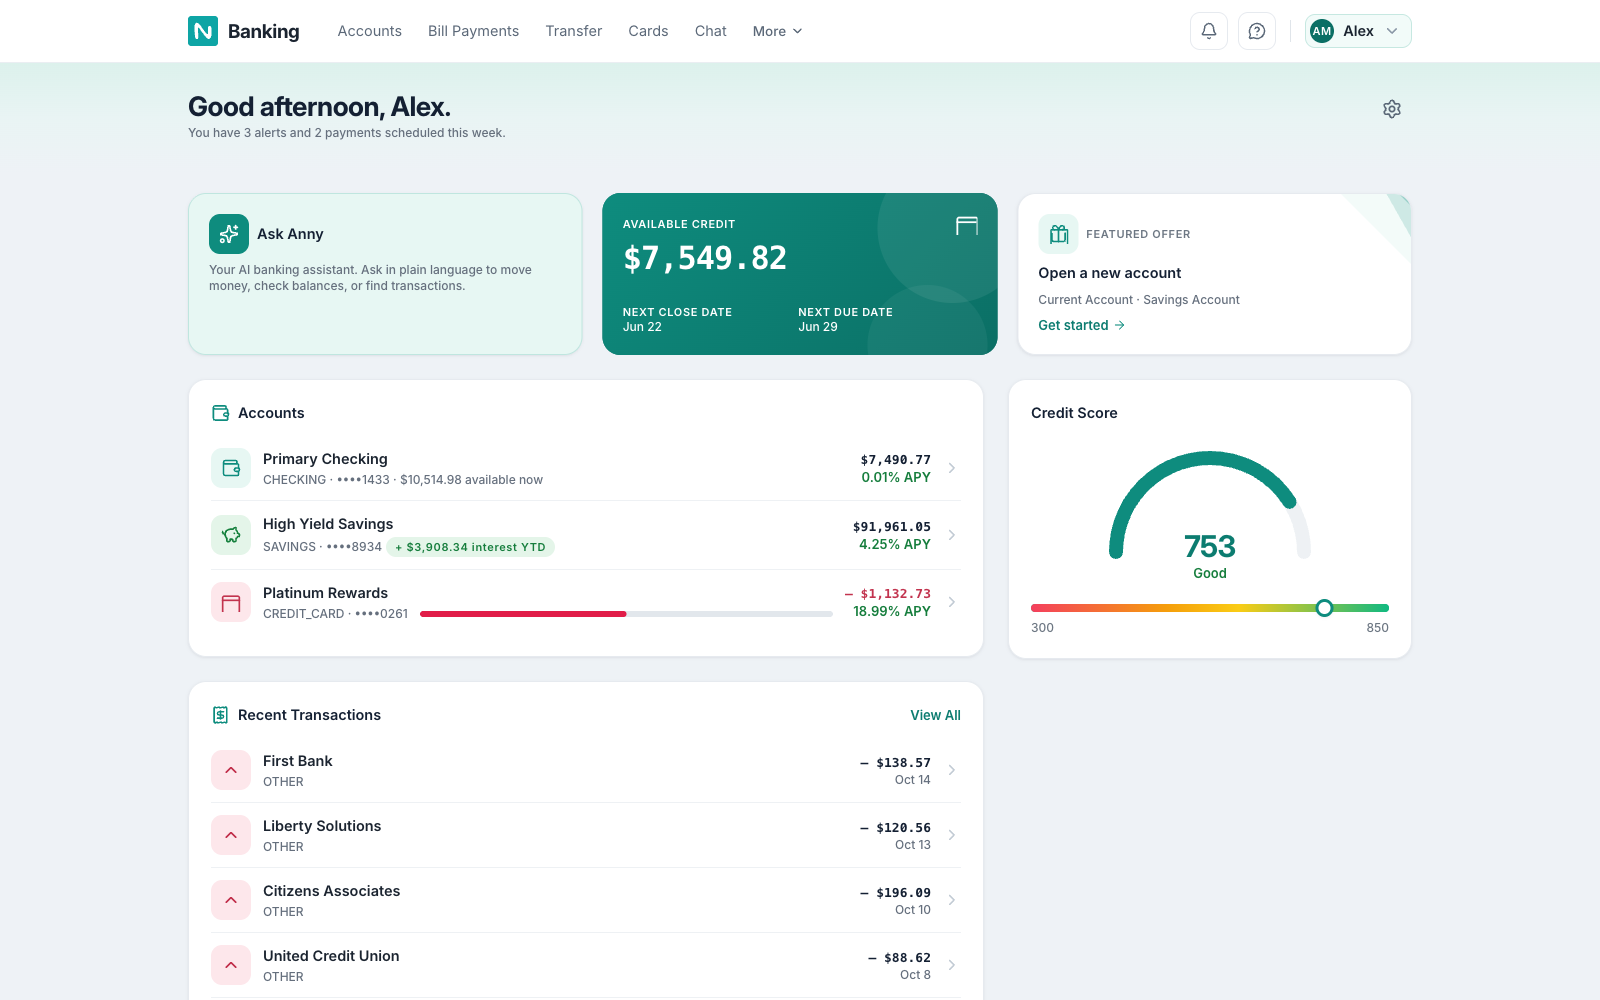
Task: Open the help question mark icon
Action: (x=1257, y=31)
